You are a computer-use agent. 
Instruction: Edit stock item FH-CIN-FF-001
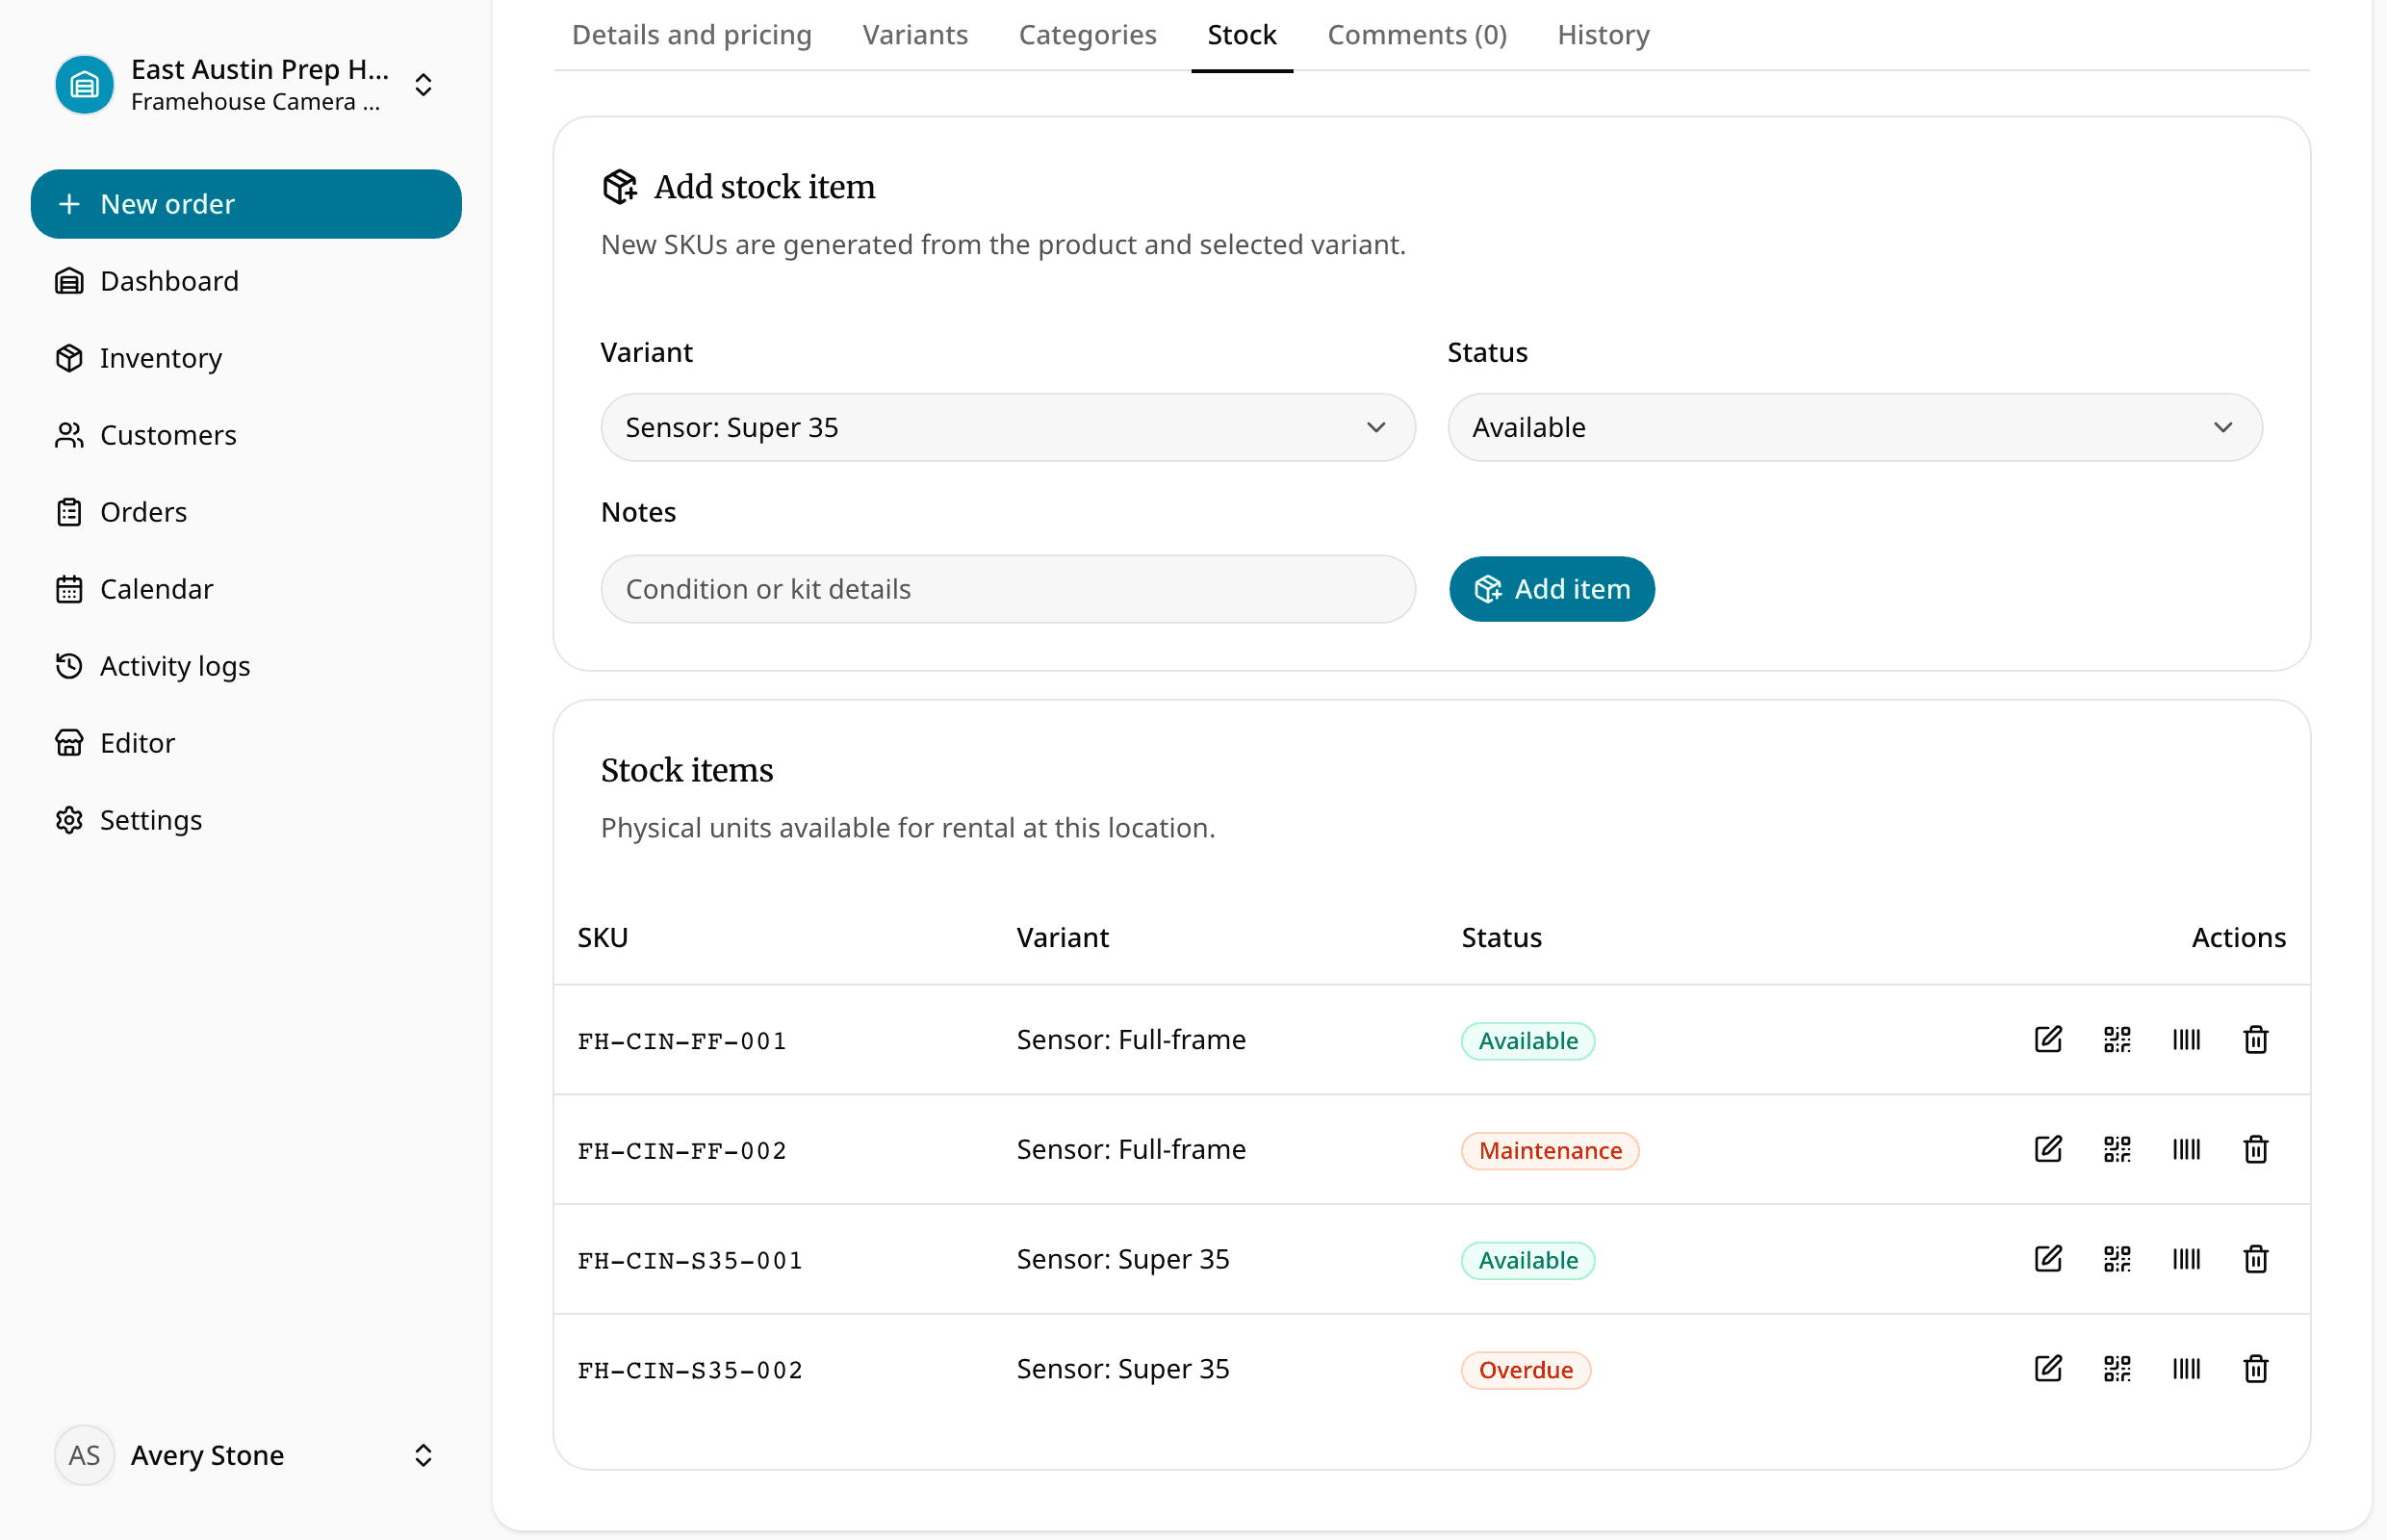click(2048, 1039)
